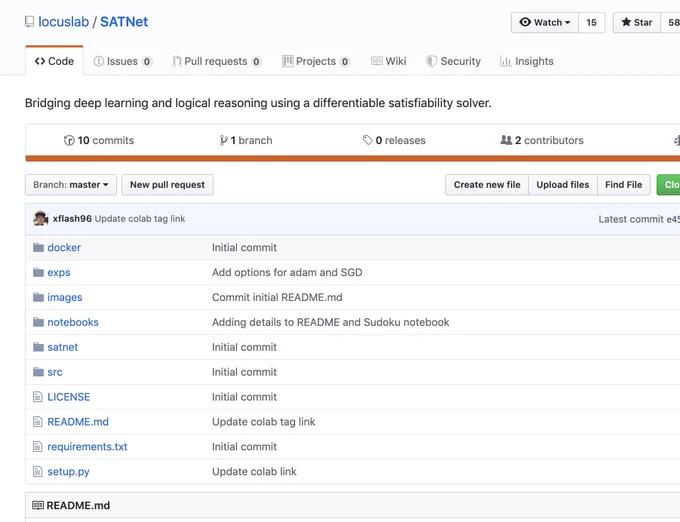The height and width of the screenshot is (522, 680).
Task: Open the Watch dropdown button
Action: tap(545, 23)
